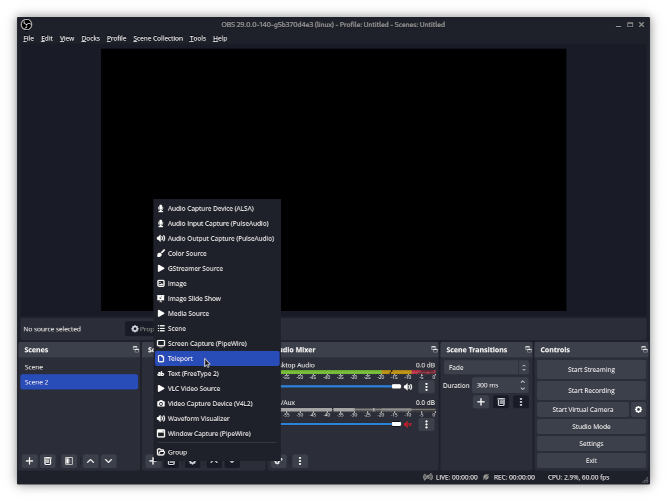Click the OBS logo in the title bar
667x501 pixels.
coord(26,25)
